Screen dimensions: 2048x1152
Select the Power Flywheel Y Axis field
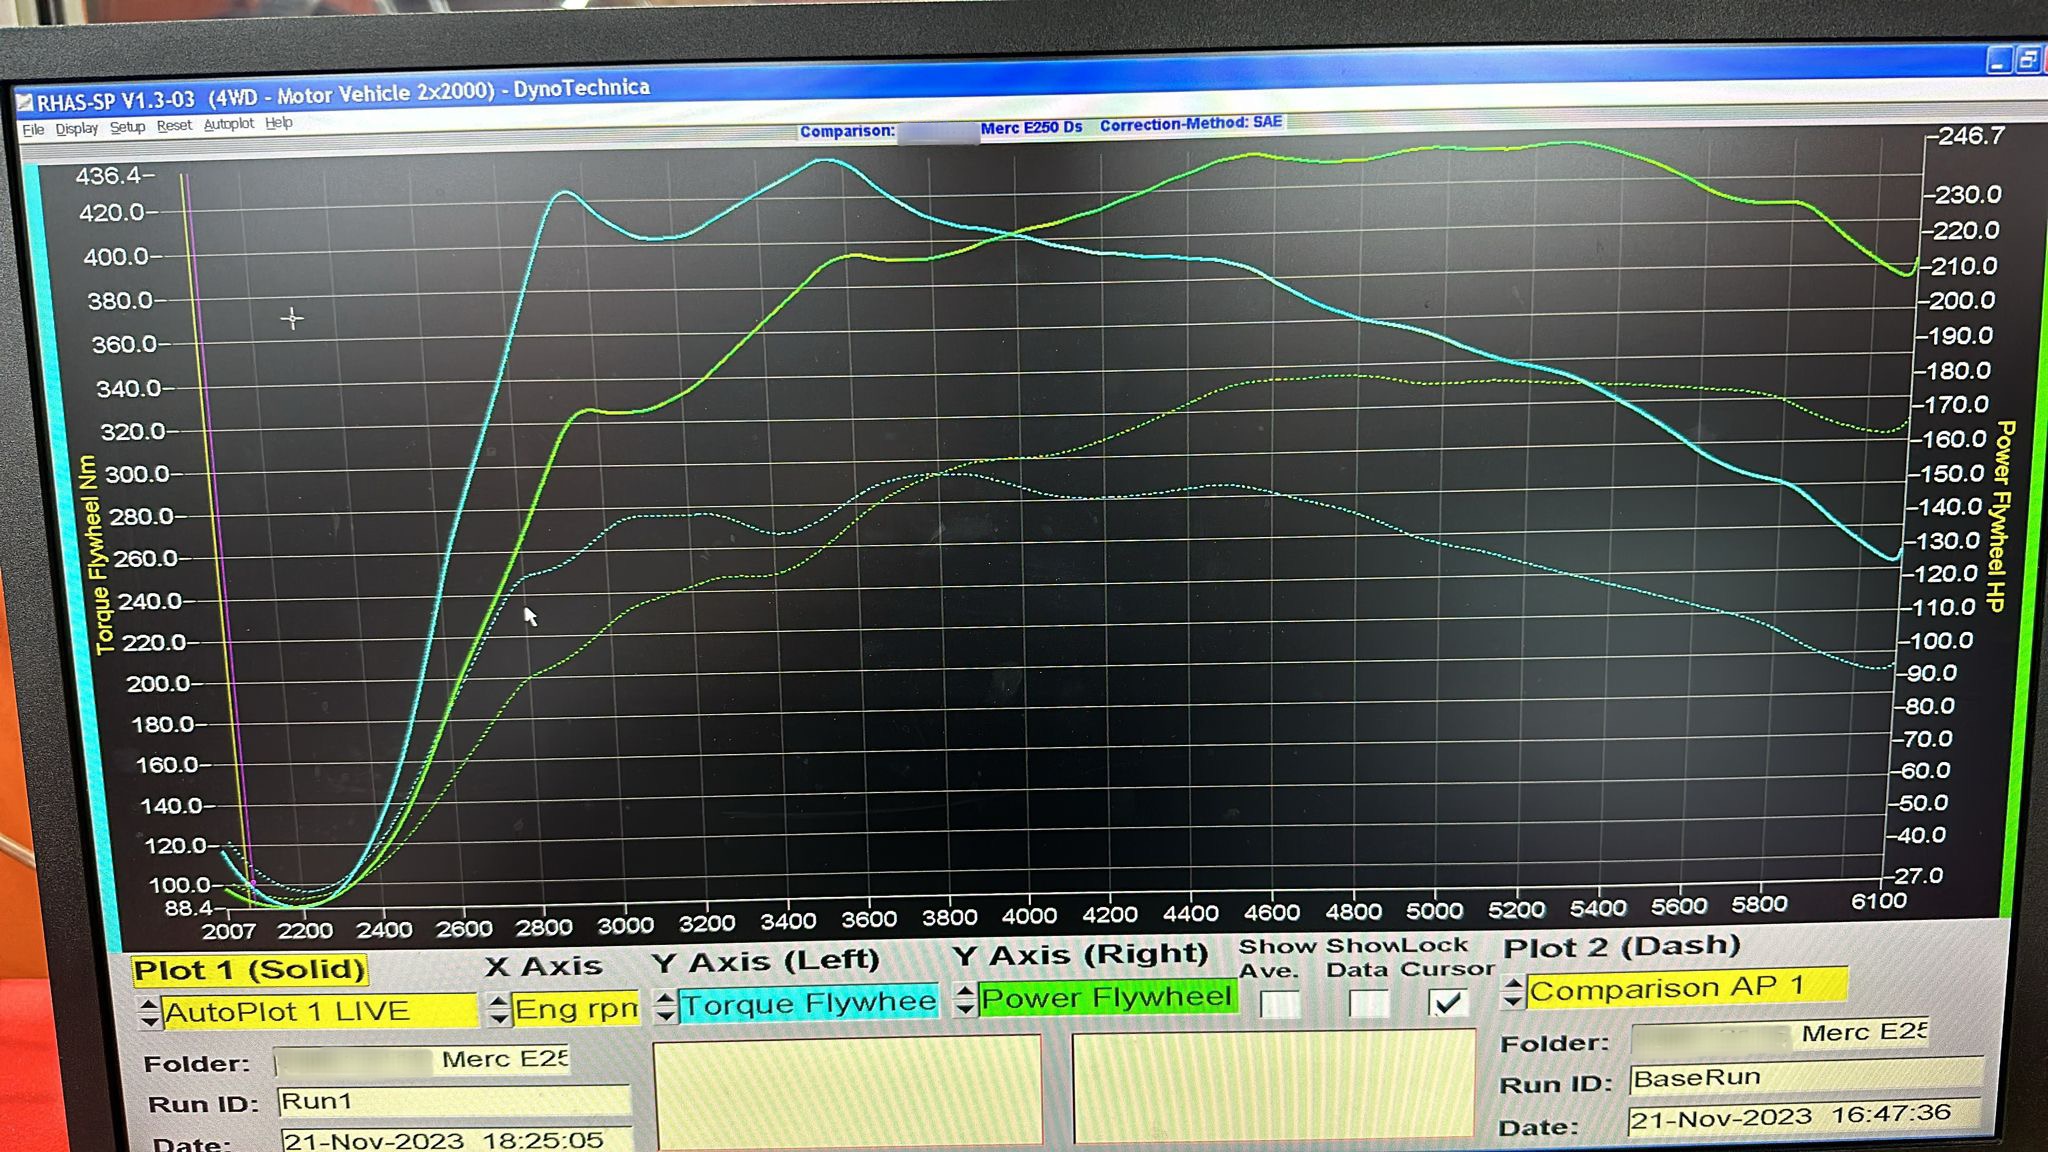pos(1108,997)
